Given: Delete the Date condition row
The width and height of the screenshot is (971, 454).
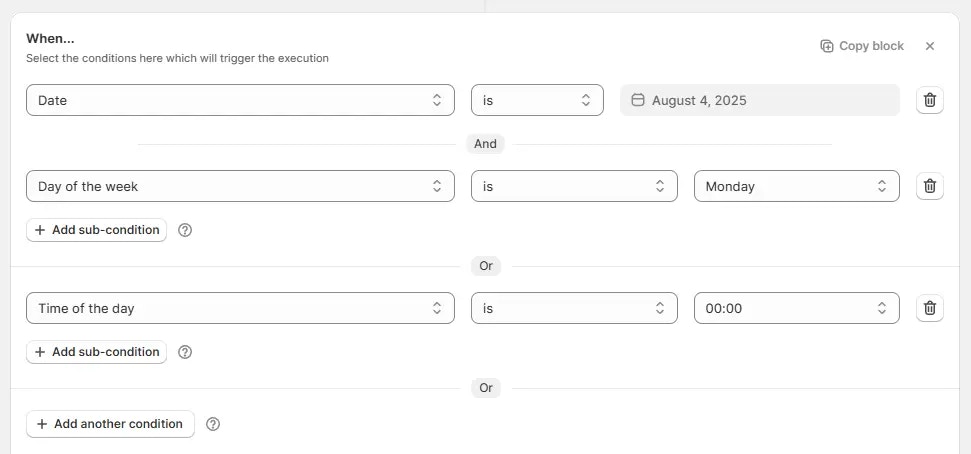Looking at the screenshot, I should [x=930, y=100].
